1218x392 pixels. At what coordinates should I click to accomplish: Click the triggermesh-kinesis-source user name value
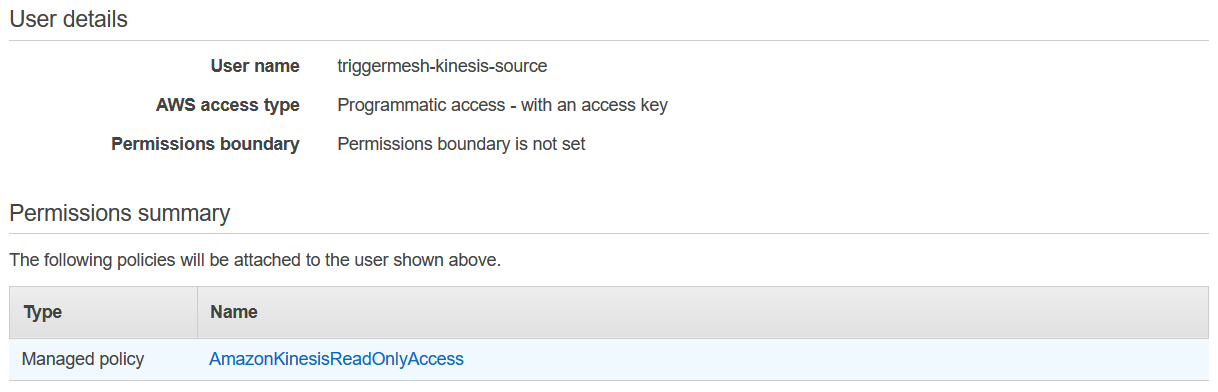[x=442, y=66]
